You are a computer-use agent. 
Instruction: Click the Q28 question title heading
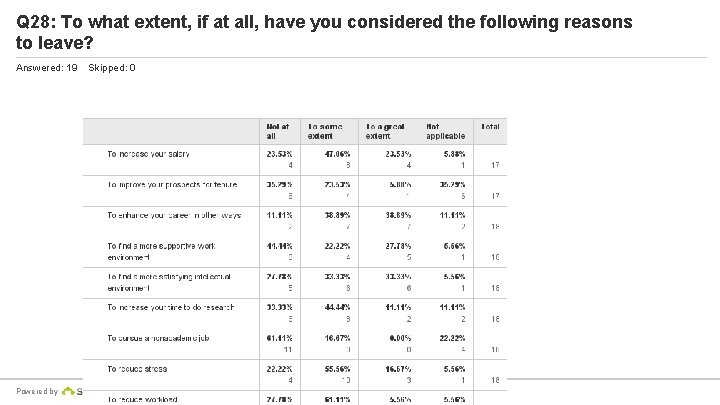(324, 32)
